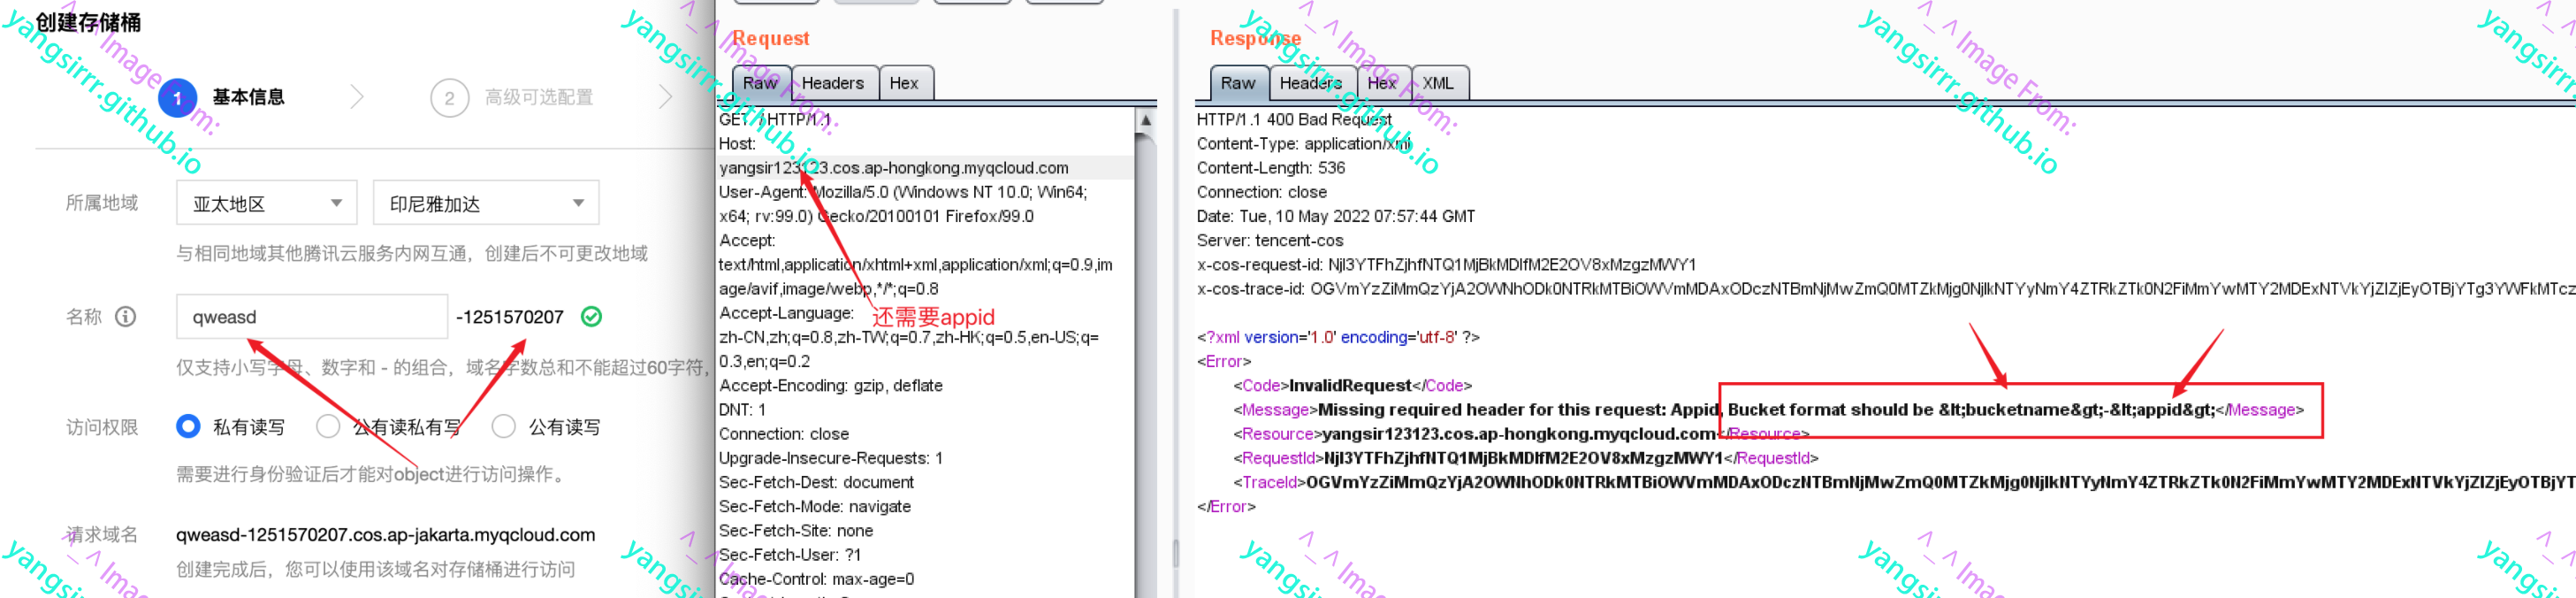Click the Request panel scroll-up arrow
This screenshot has width=2576, height=598.
1146,120
